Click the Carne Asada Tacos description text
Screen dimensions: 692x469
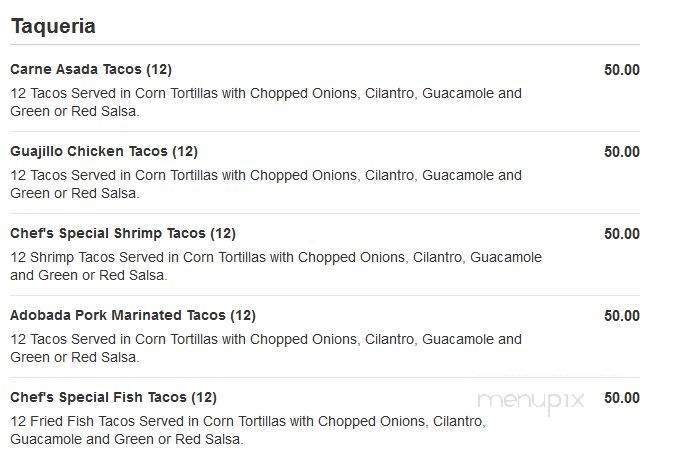tap(266, 102)
